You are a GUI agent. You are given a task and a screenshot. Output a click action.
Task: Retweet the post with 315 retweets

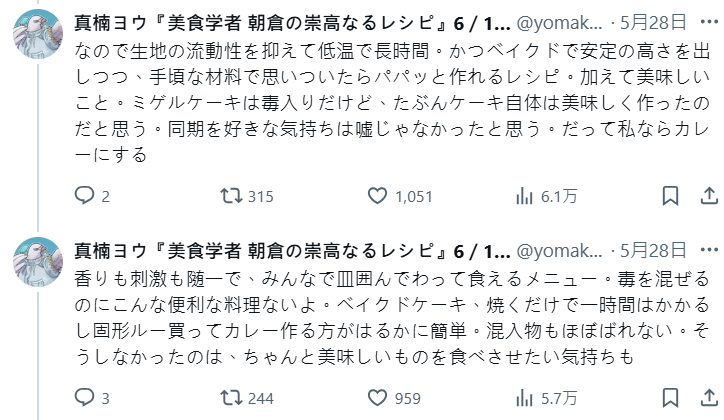(x=230, y=197)
